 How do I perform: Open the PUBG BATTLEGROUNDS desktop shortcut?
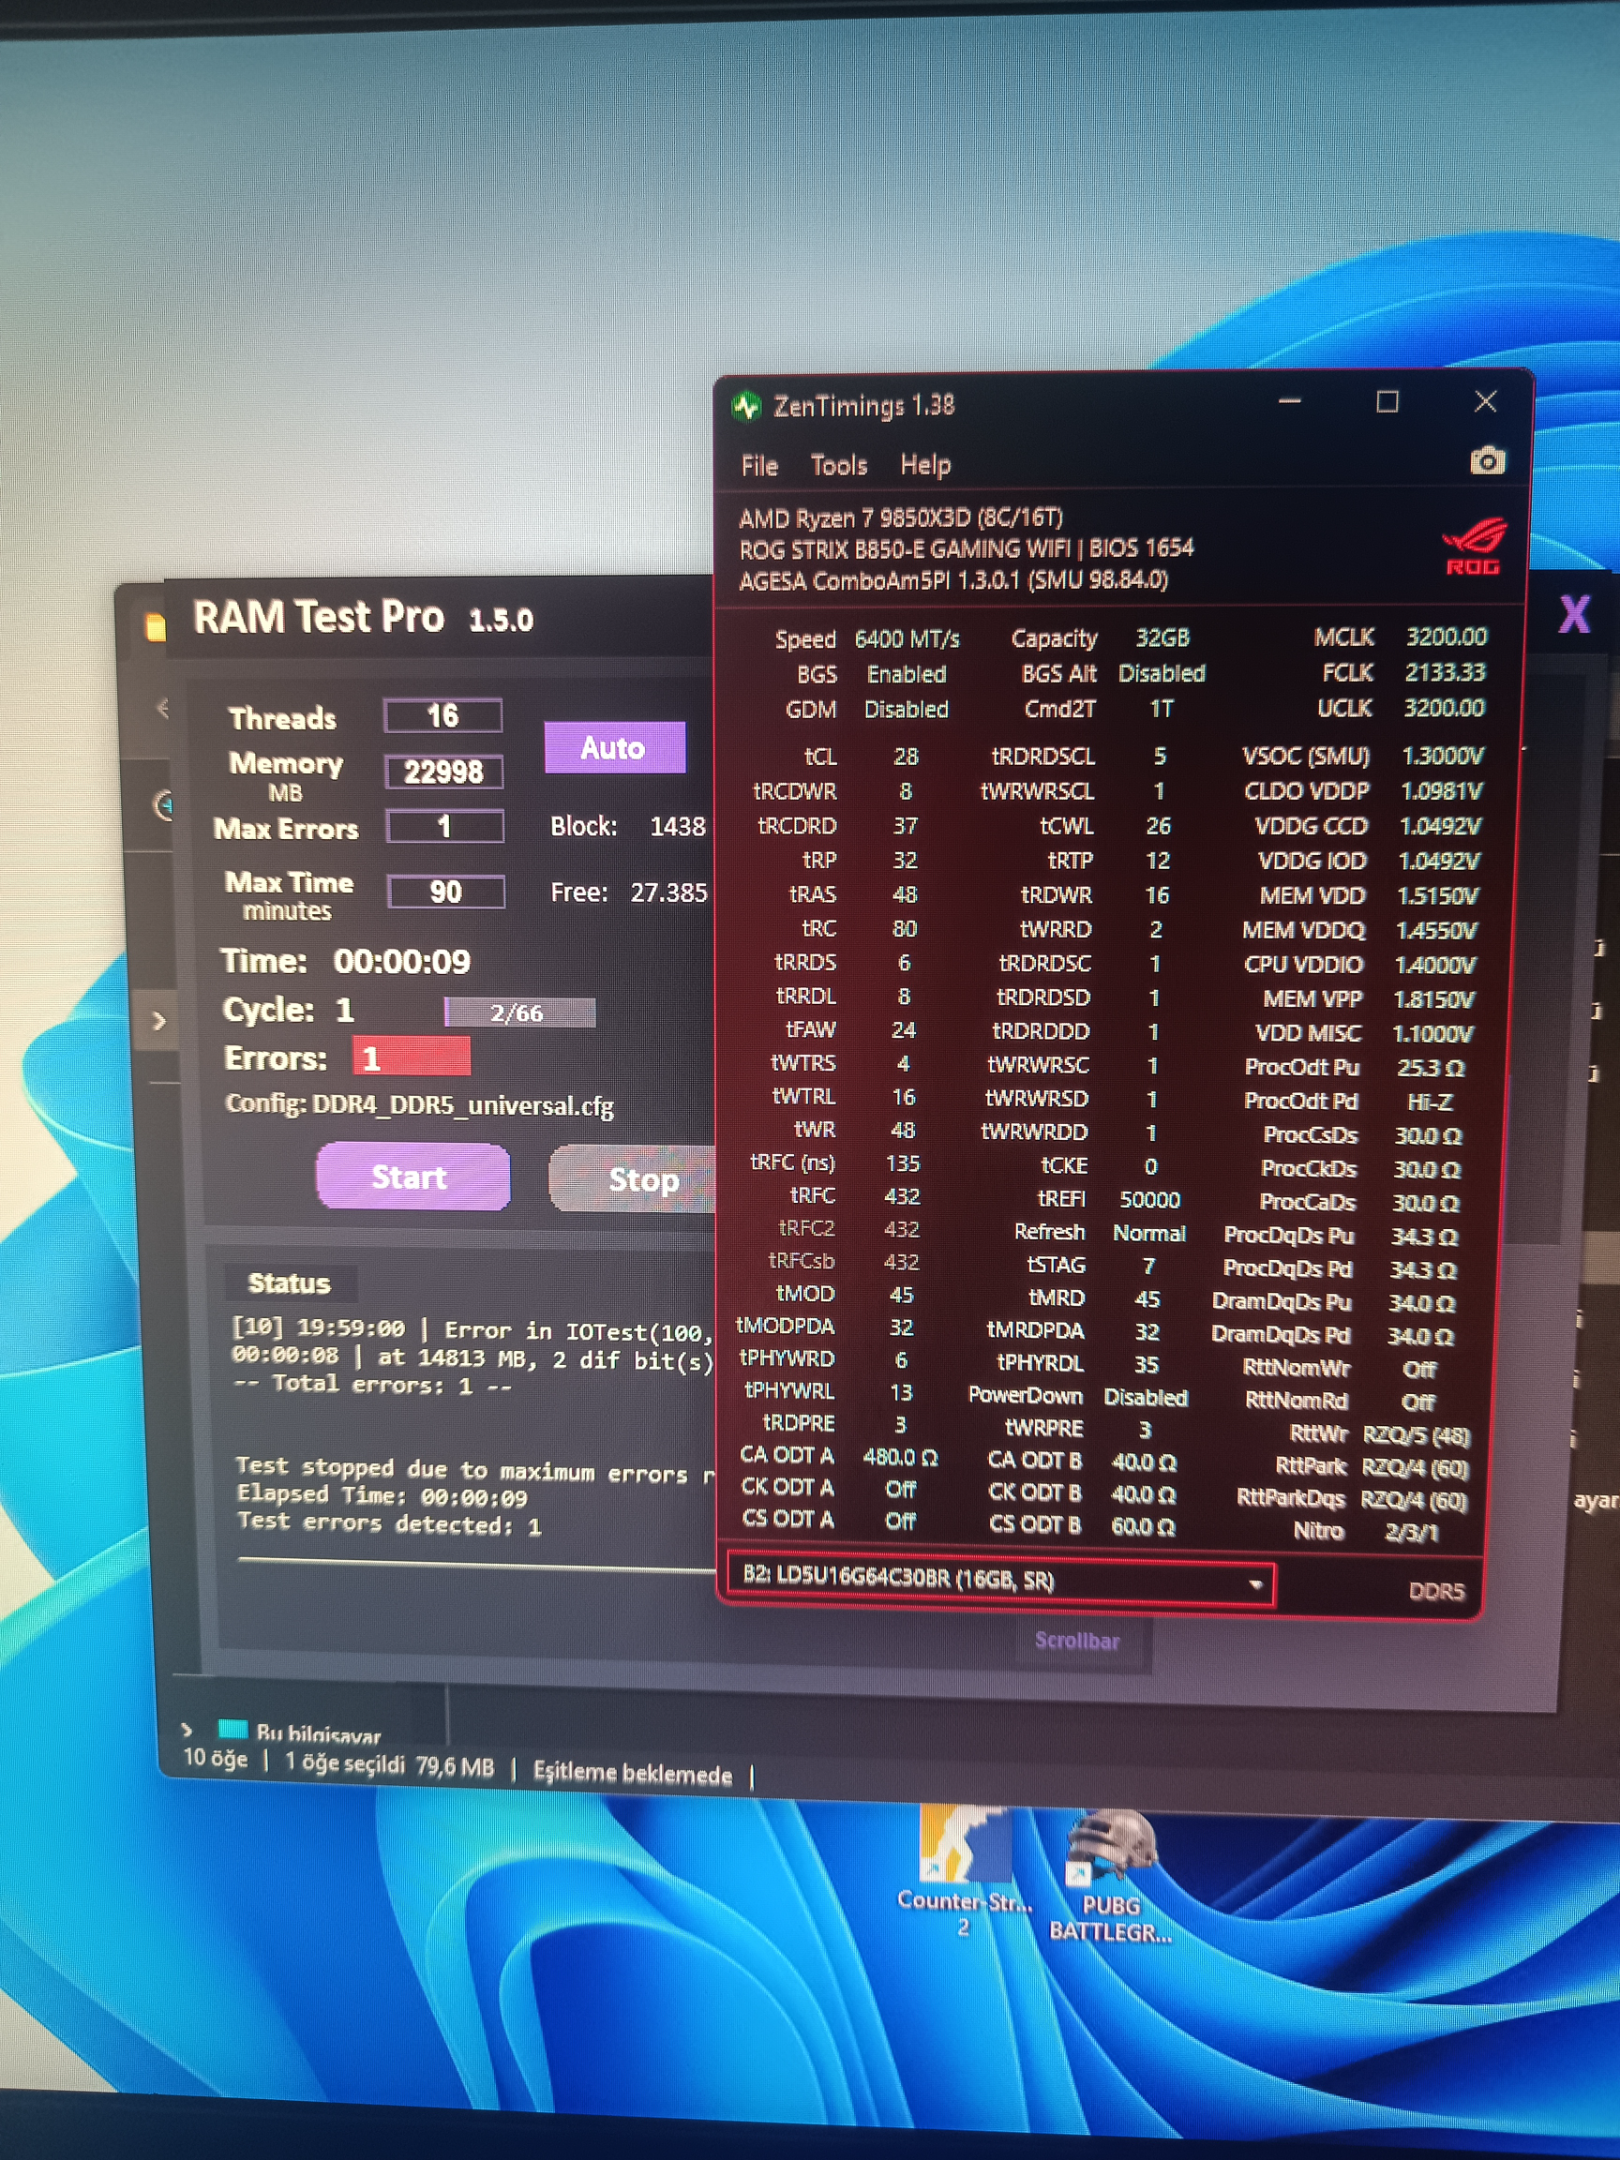click(x=1110, y=1877)
